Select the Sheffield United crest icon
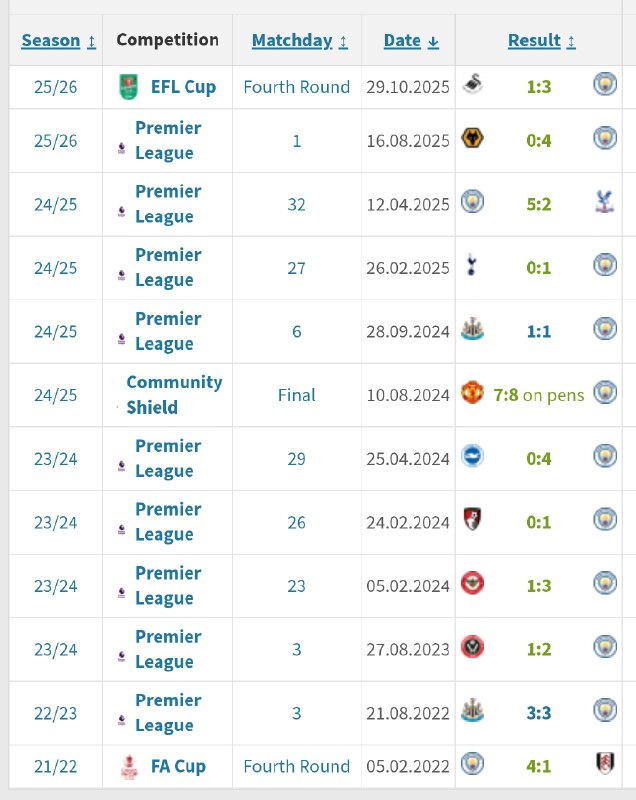The image size is (636, 800). click(x=472, y=648)
